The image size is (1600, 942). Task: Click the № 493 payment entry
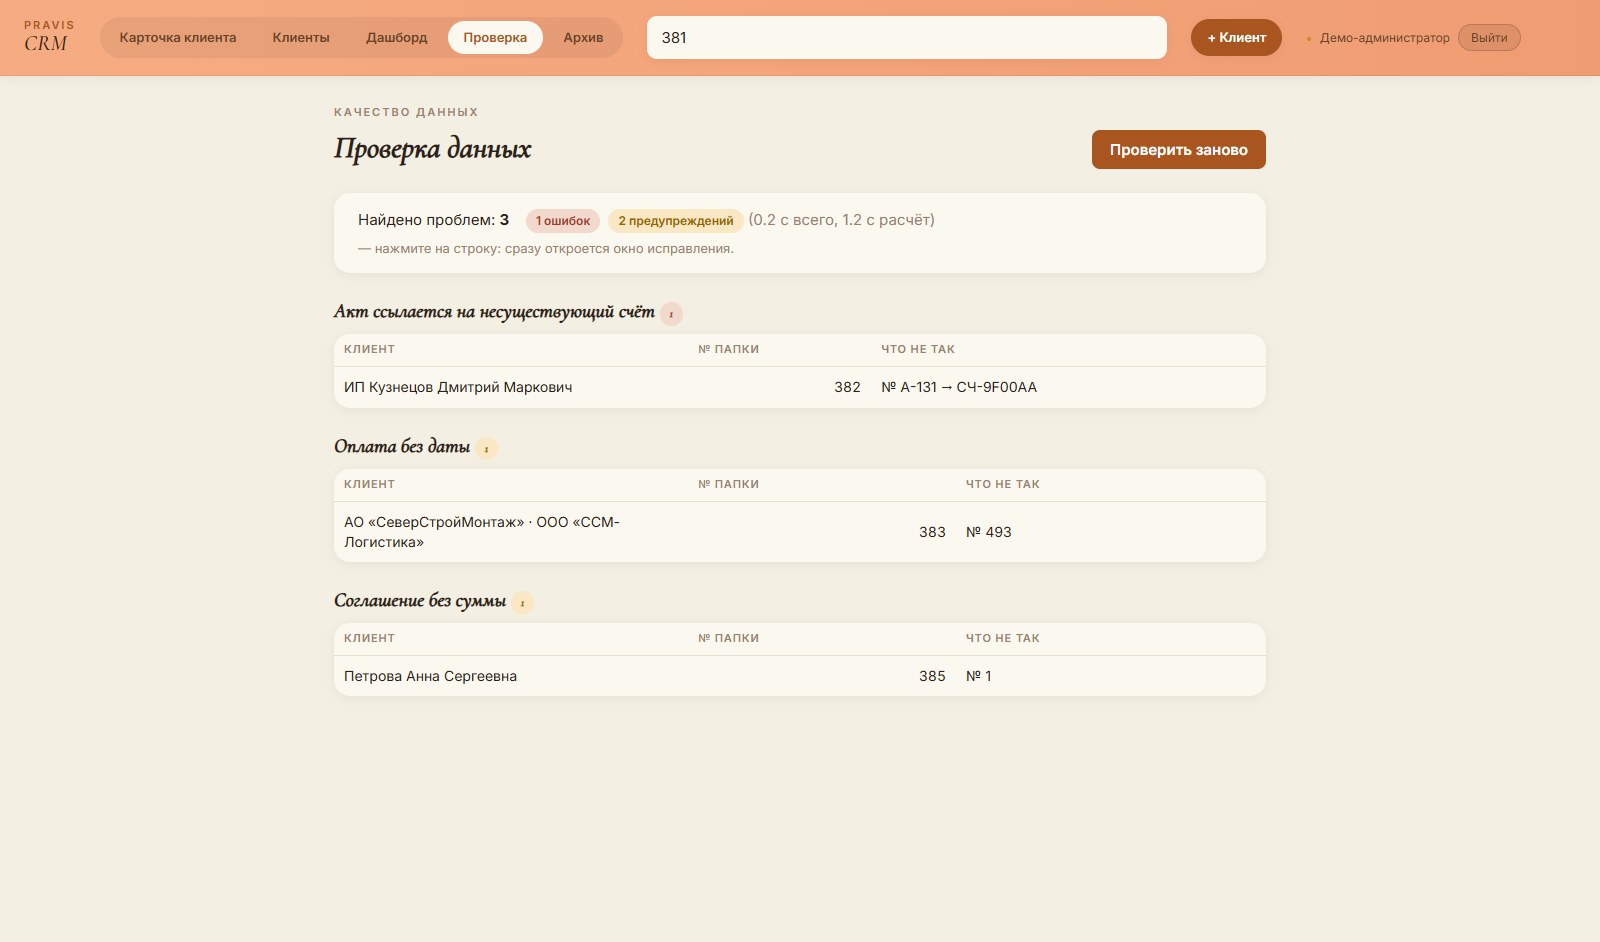click(x=989, y=532)
